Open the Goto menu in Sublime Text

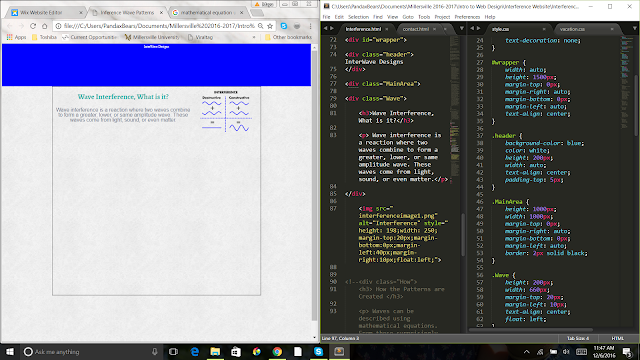(x=408, y=17)
